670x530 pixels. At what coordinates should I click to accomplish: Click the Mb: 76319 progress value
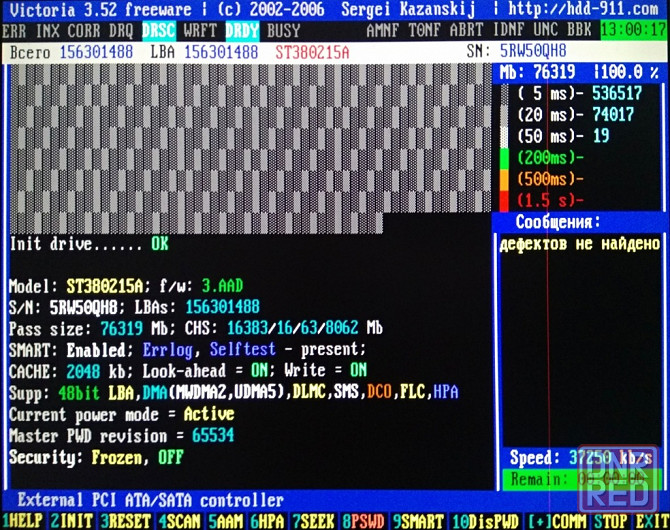point(537,72)
